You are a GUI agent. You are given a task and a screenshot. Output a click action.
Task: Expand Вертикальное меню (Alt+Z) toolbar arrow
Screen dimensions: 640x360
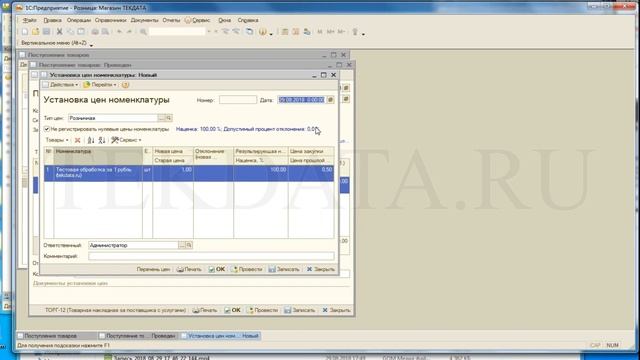91,44
